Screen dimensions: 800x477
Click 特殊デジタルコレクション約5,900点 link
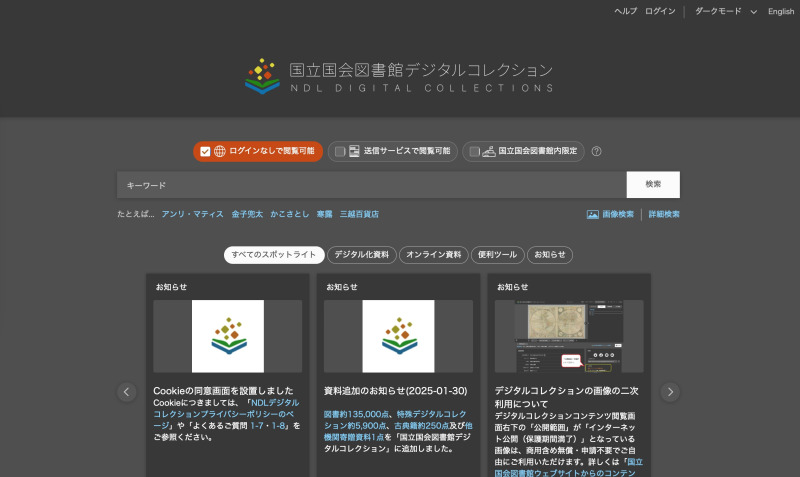396,420
